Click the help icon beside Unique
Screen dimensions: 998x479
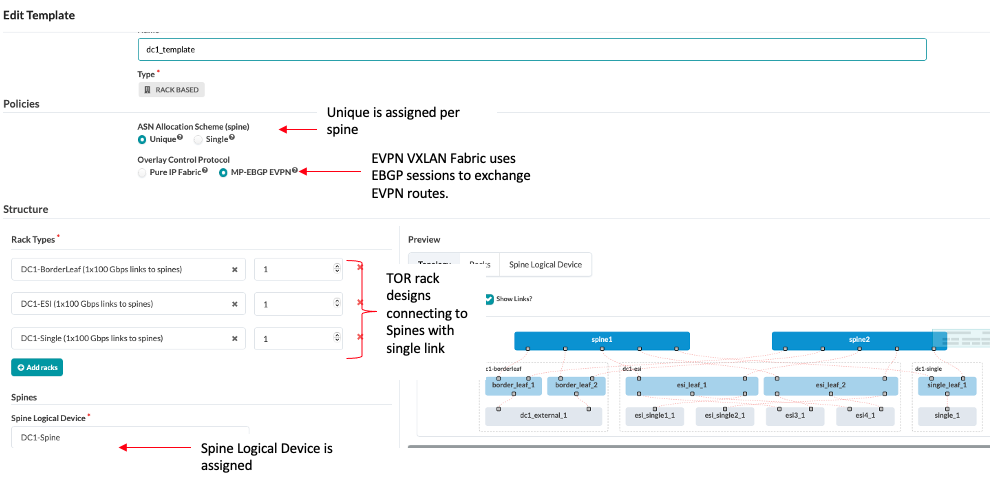point(181,137)
